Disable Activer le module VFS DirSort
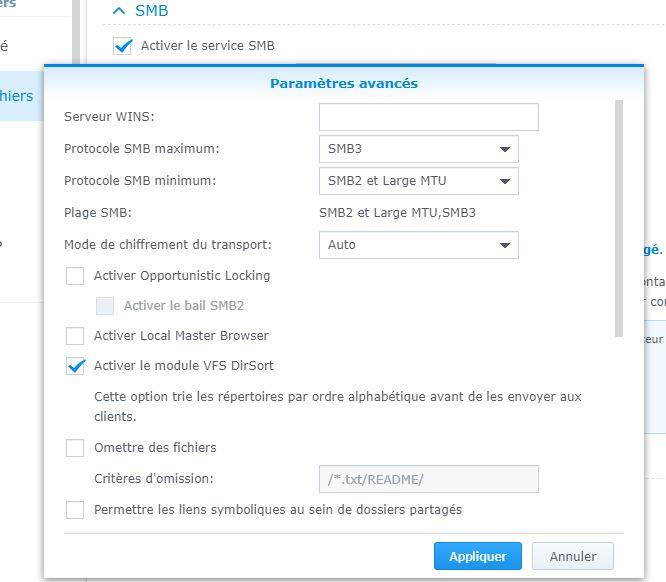Screen dimensions: 666x582 point(75,366)
